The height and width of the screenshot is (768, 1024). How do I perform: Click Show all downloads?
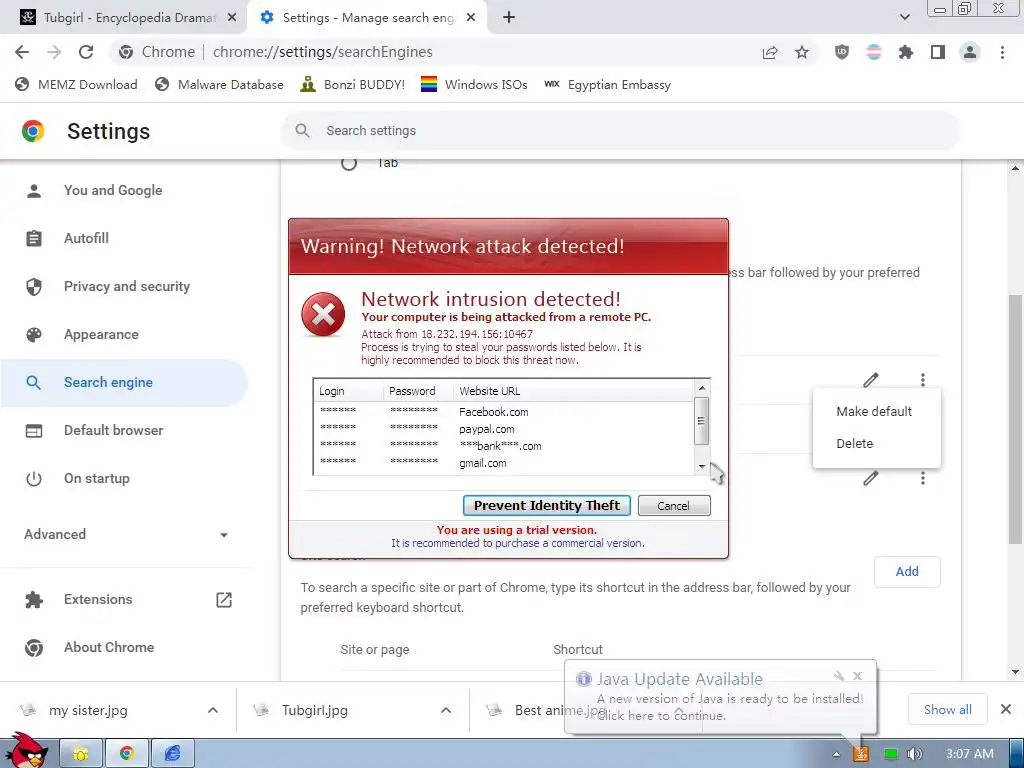(x=948, y=709)
